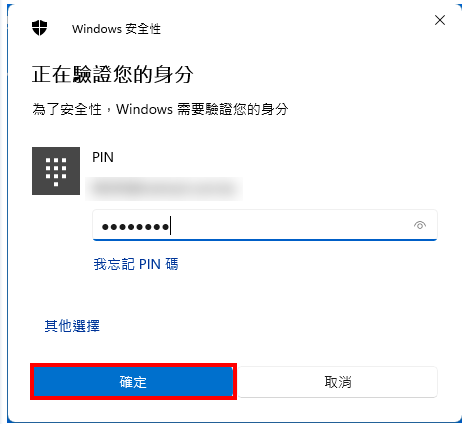
Task: Click the PIN label above the field
Action: 103,157
